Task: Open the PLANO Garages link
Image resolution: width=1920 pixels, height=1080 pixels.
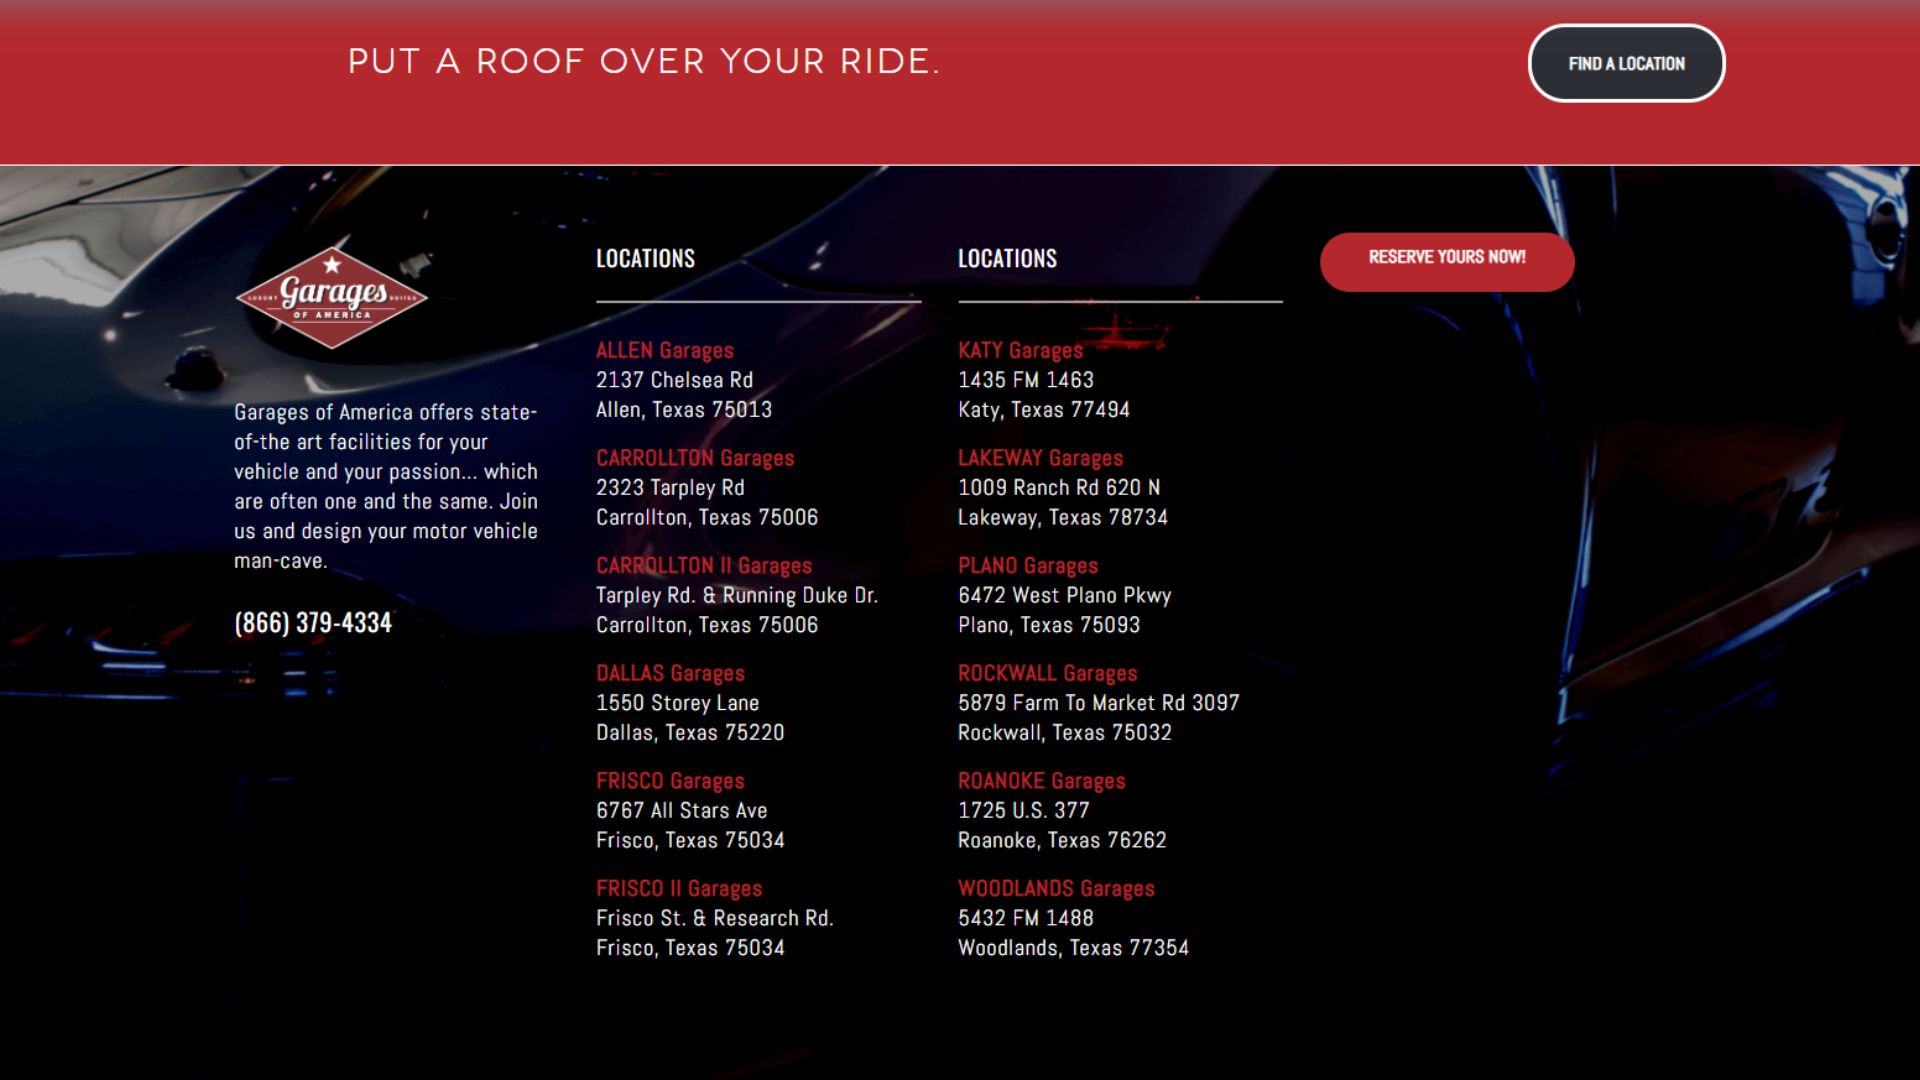Action: (x=1027, y=566)
